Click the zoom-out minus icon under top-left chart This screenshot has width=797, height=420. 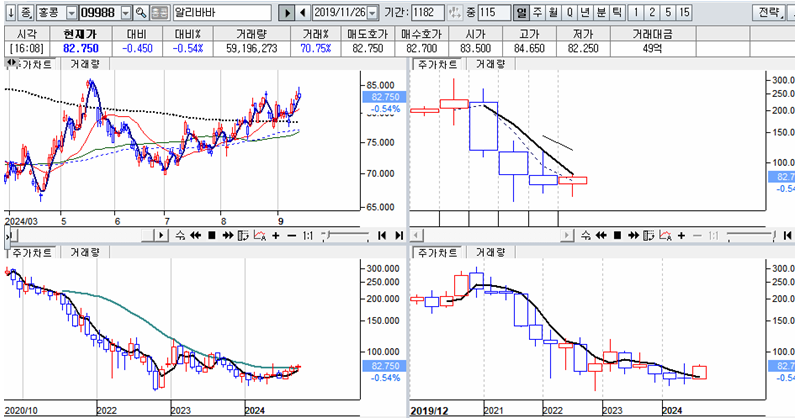click(x=291, y=235)
